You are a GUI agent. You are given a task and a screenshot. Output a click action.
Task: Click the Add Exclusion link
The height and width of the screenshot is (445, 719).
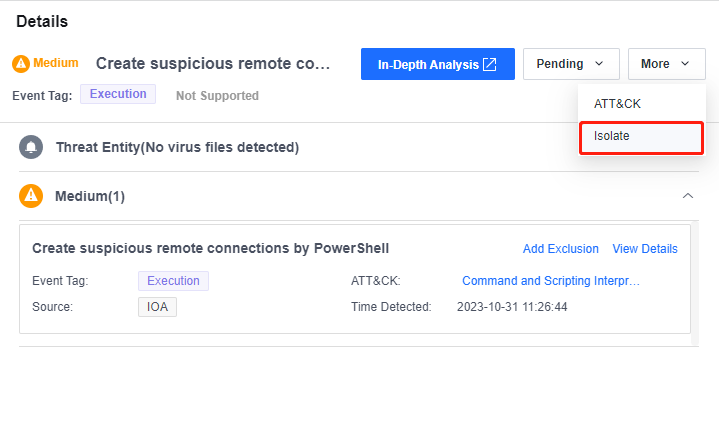561,249
